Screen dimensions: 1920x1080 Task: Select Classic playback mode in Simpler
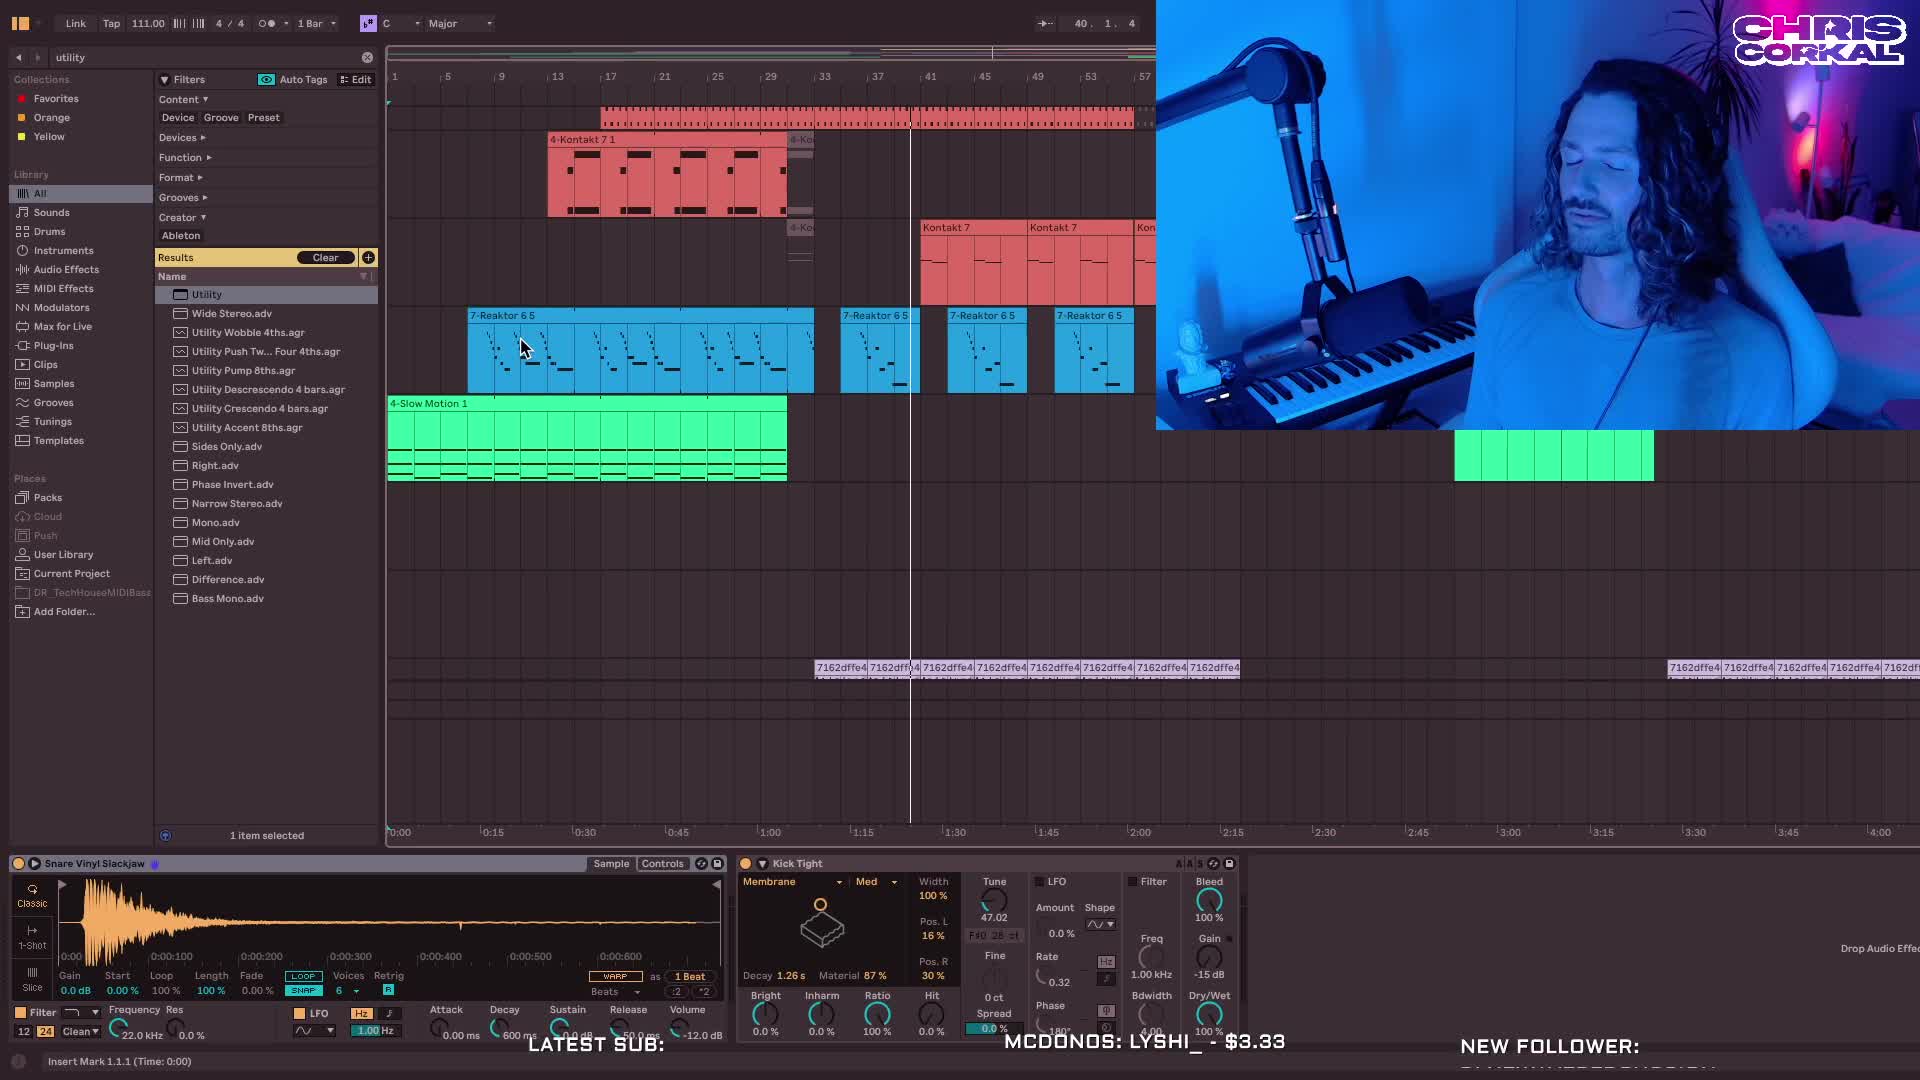click(32, 895)
